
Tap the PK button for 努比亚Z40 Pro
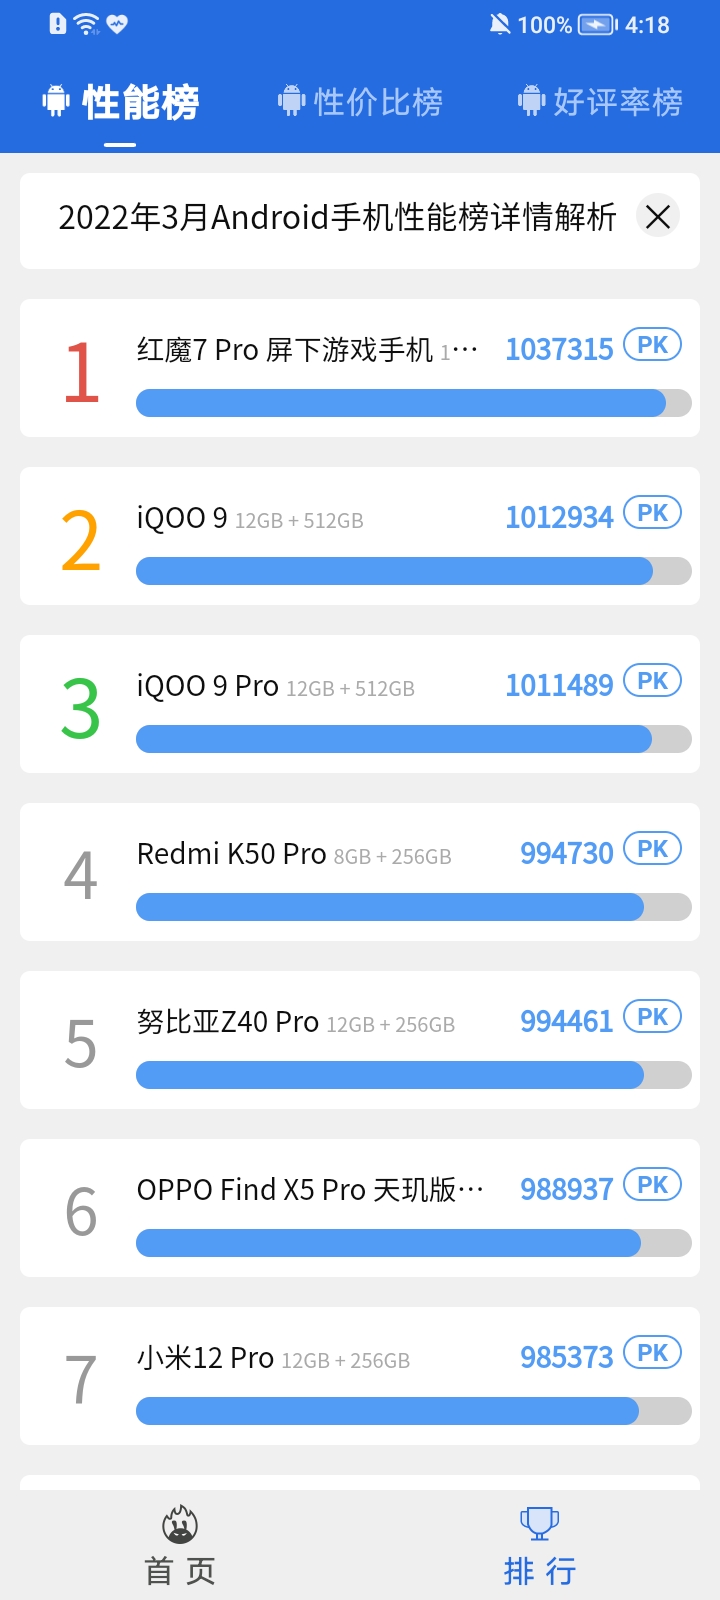point(653,1016)
